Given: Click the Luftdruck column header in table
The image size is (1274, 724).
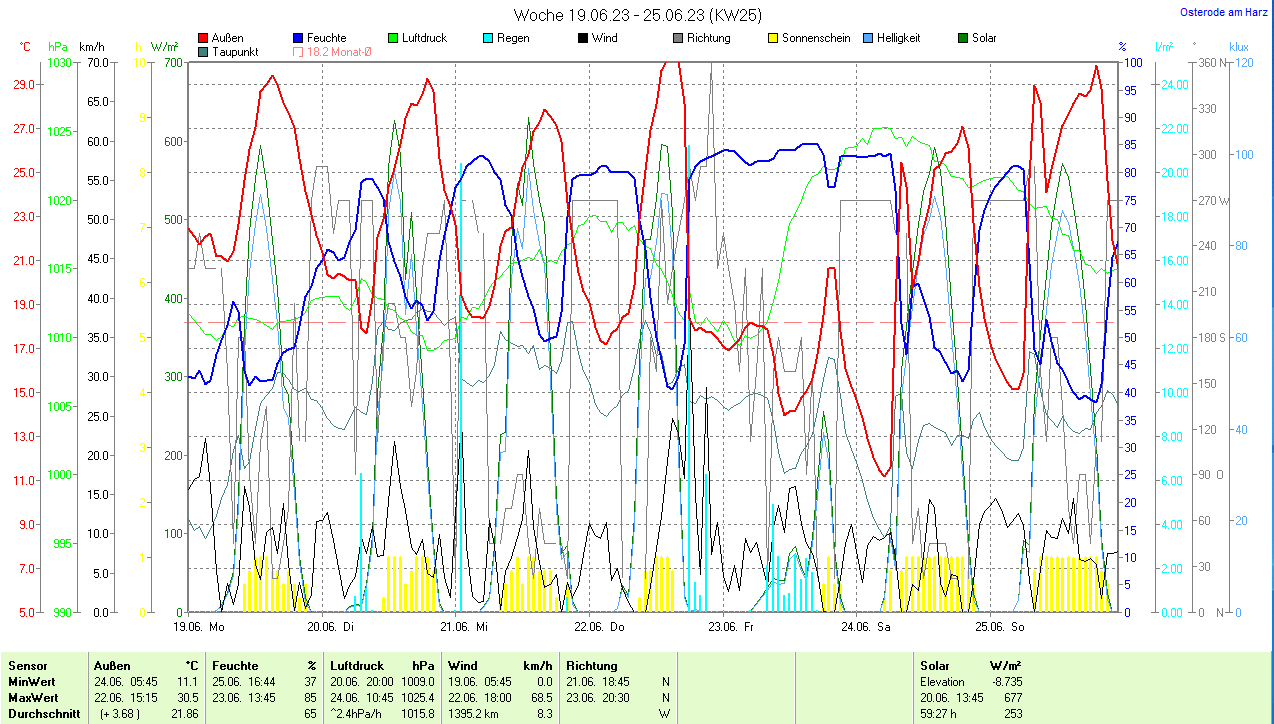Looking at the screenshot, I should coord(358,665).
